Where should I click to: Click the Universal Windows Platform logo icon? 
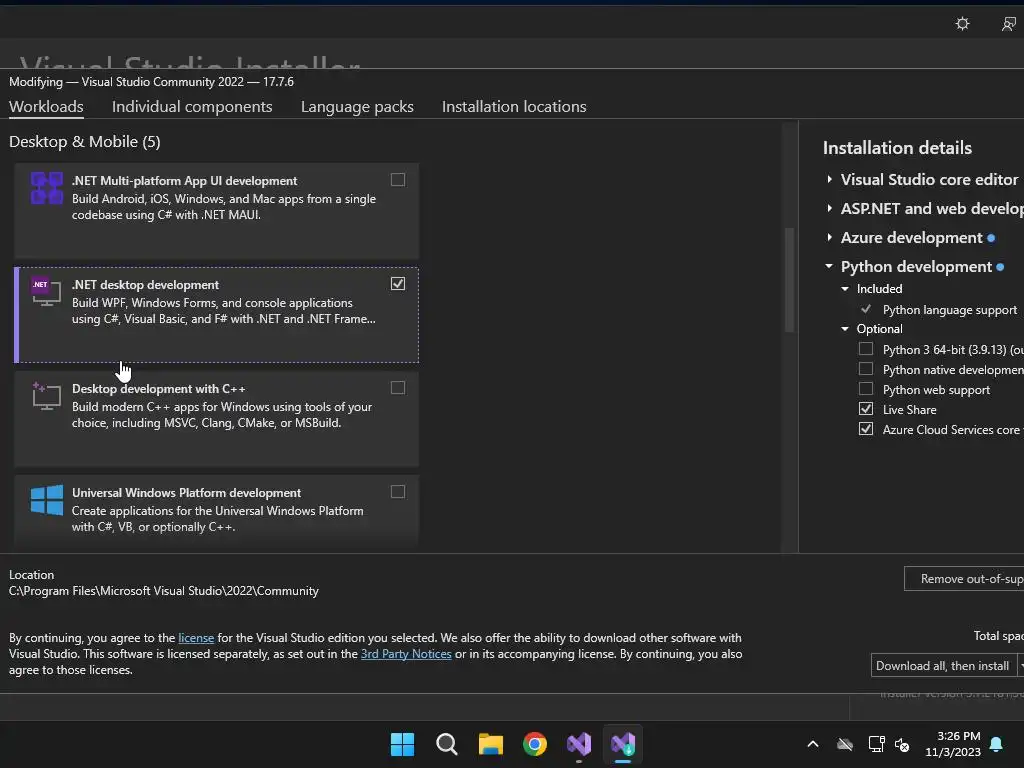(x=47, y=500)
